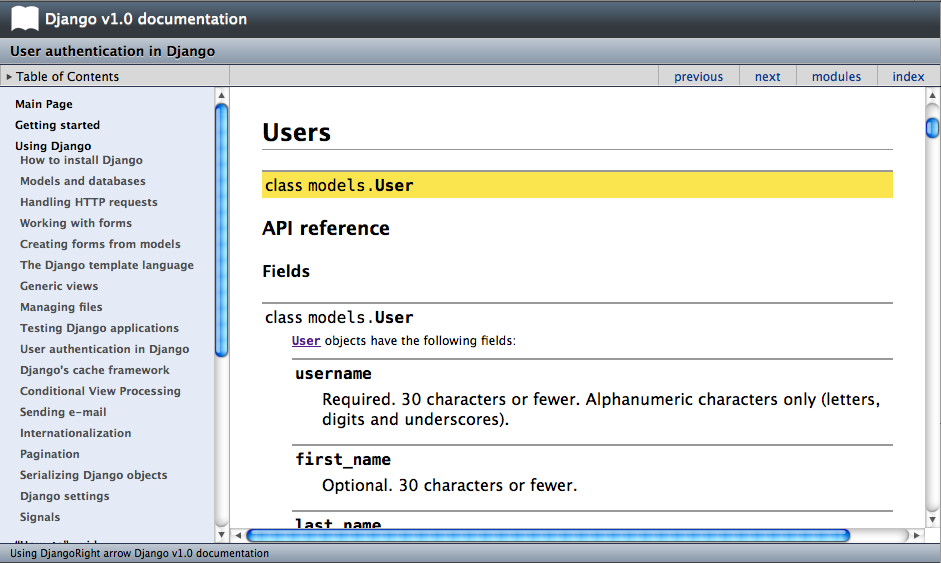Collapse the Table of Contents triangle
The width and height of the screenshot is (941, 563).
pyautogui.click(x=9, y=77)
